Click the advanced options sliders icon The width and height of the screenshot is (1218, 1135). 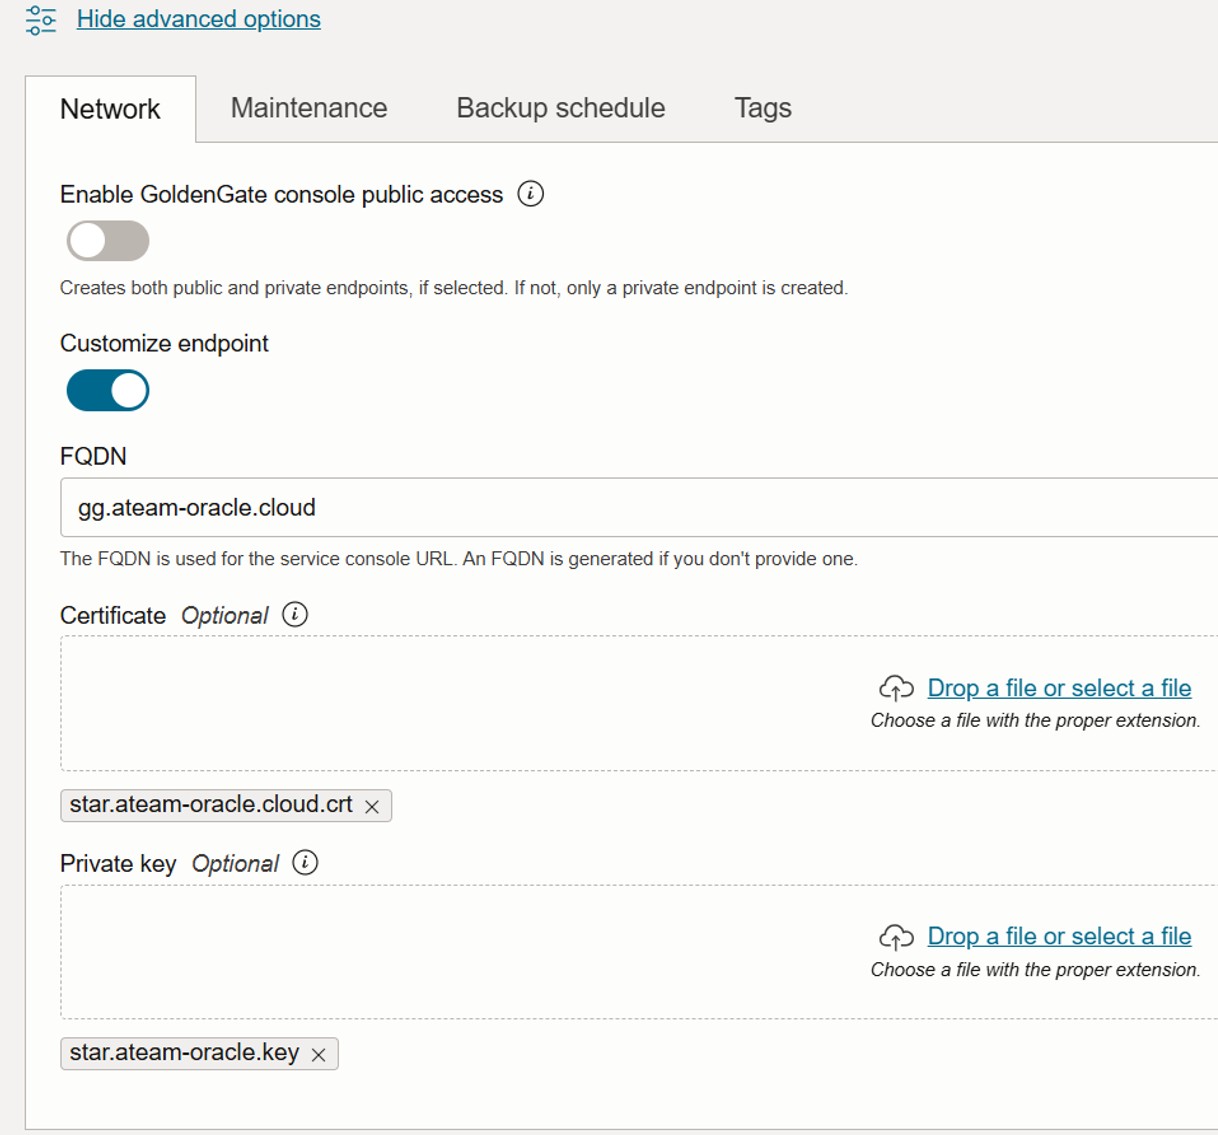point(41,20)
